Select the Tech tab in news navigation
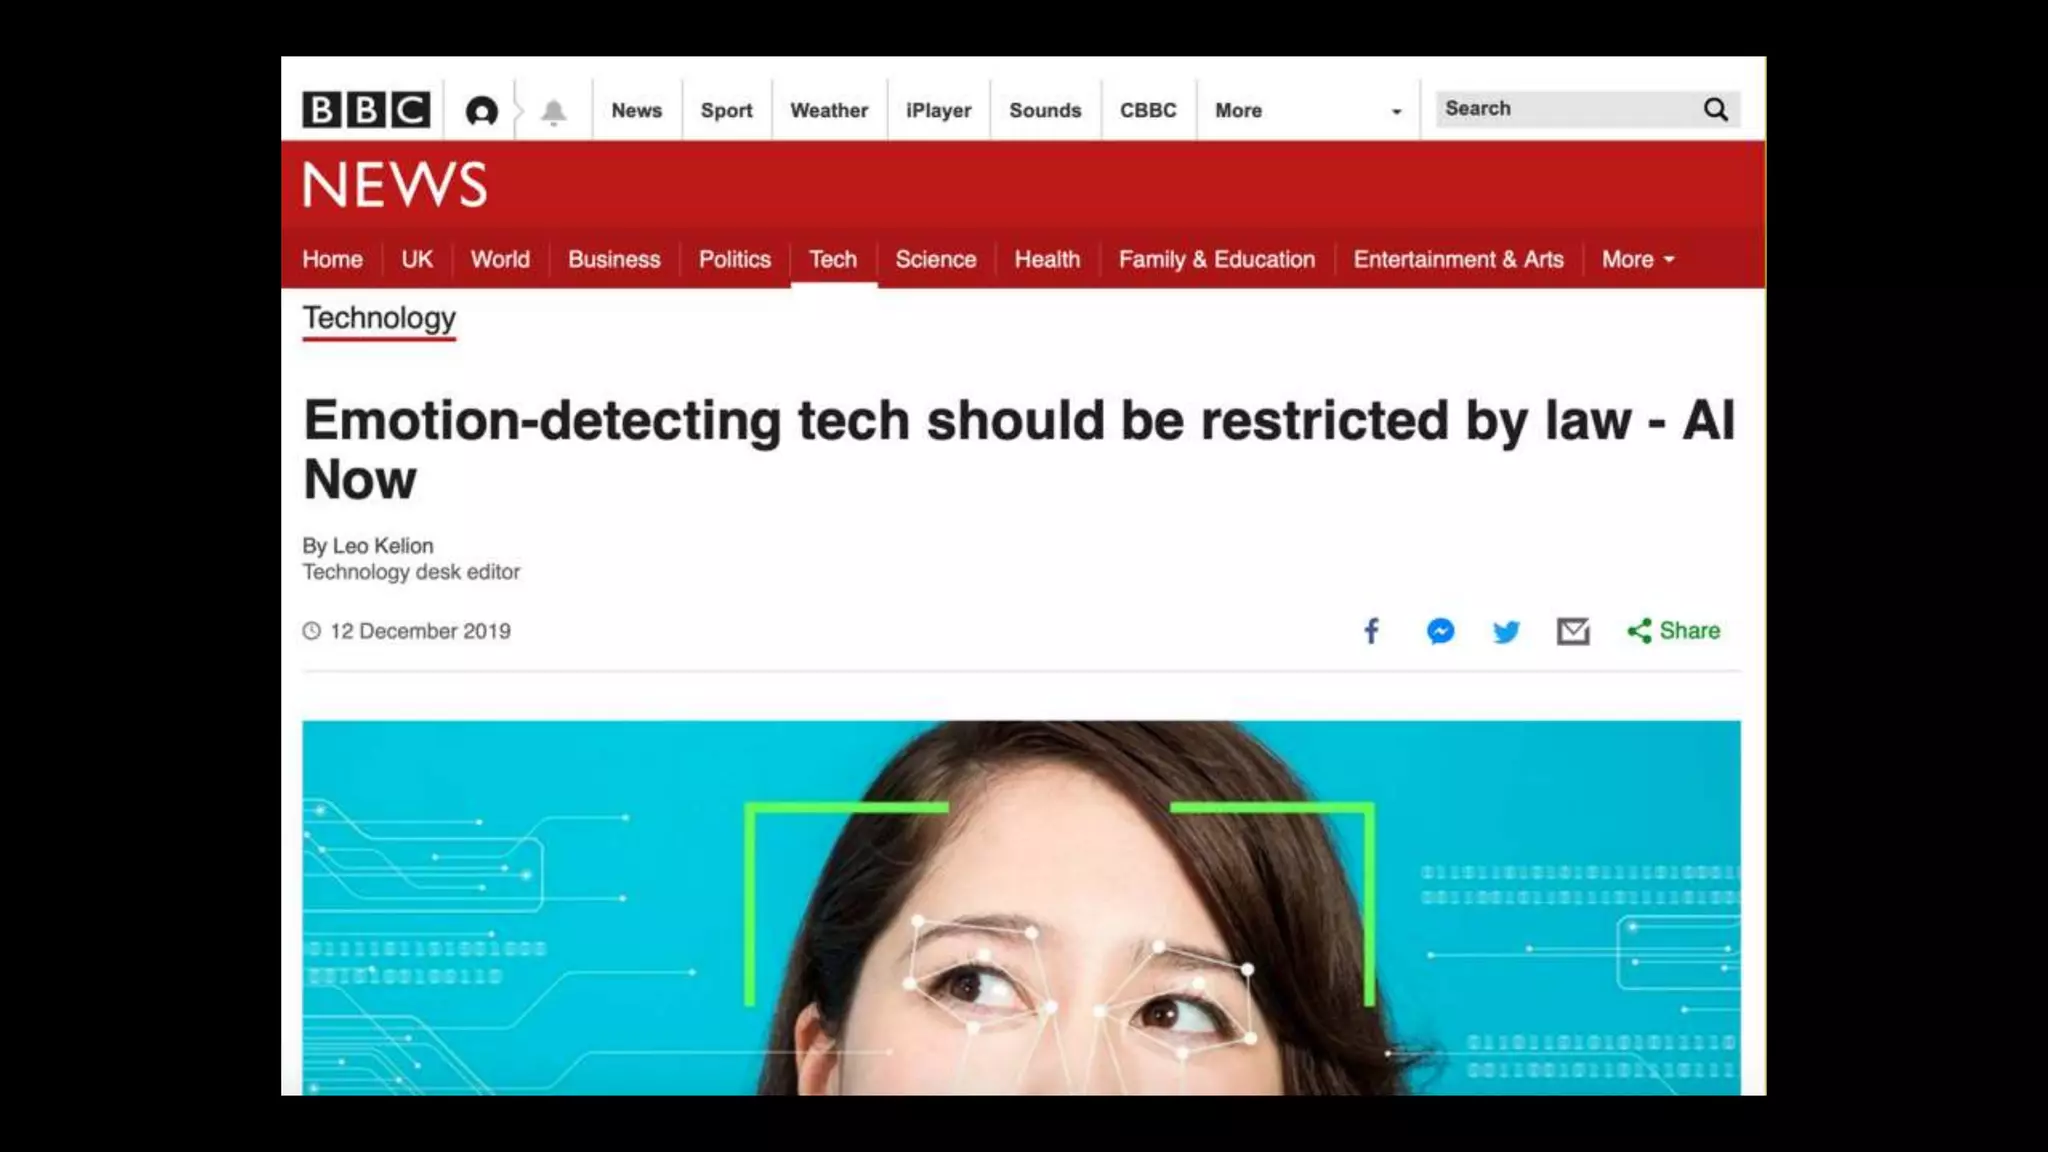 [x=833, y=260]
